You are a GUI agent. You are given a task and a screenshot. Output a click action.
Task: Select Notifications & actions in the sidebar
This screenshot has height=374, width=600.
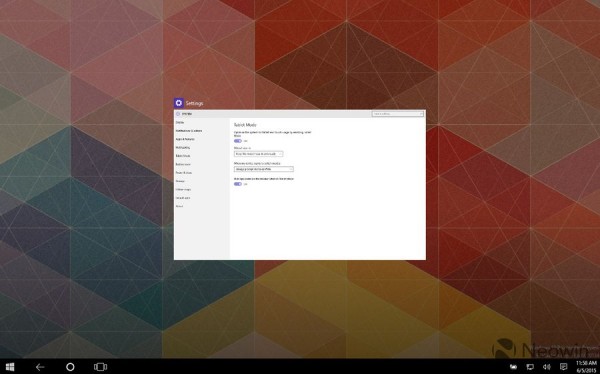coord(189,131)
